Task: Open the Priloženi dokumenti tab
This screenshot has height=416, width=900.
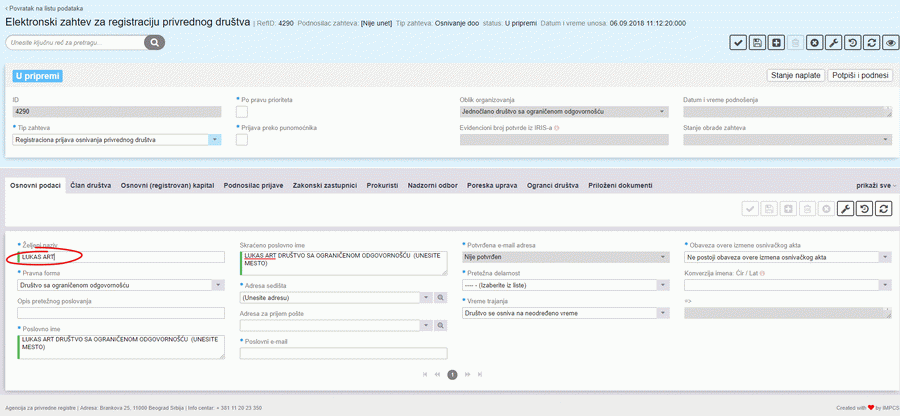Action: click(x=621, y=186)
